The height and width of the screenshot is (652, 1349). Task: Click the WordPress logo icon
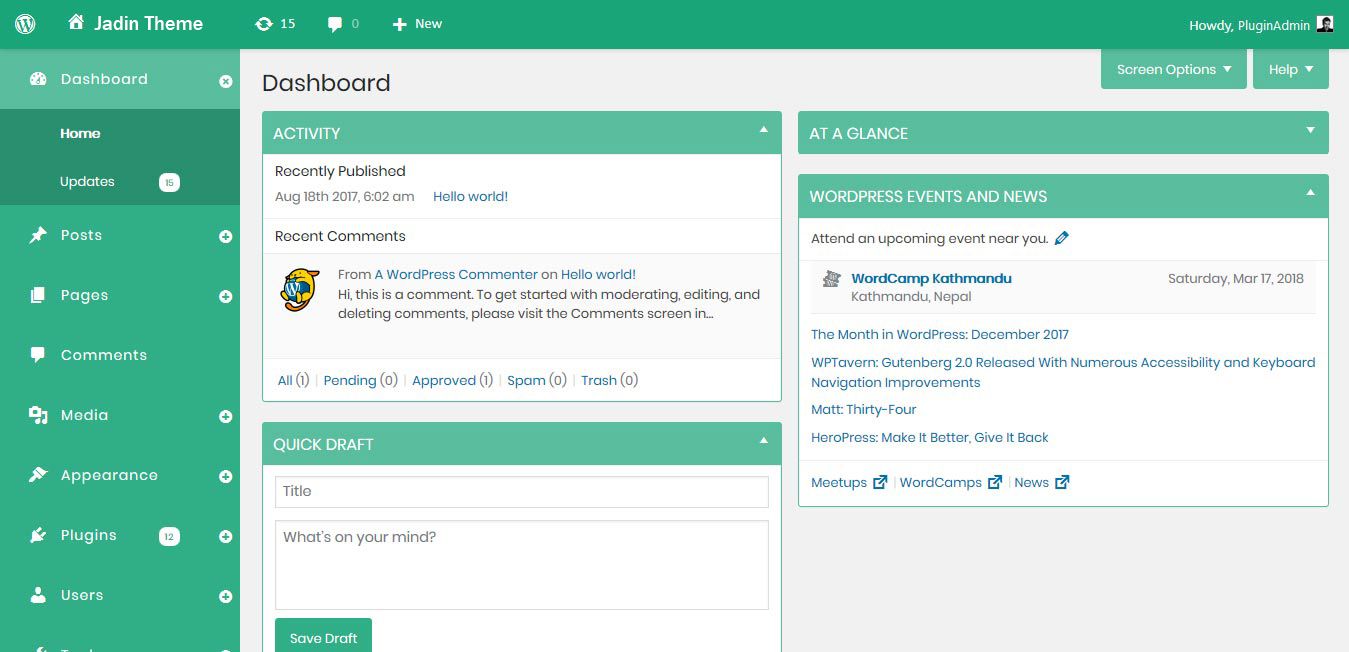coord(25,24)
